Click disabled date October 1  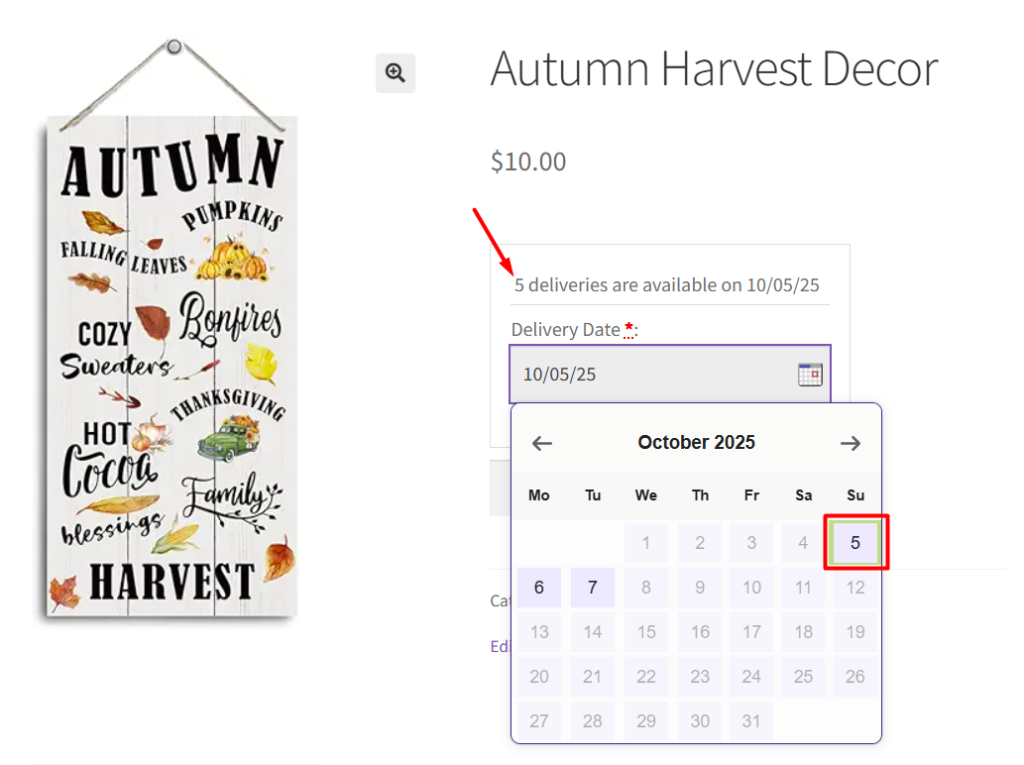646,543
